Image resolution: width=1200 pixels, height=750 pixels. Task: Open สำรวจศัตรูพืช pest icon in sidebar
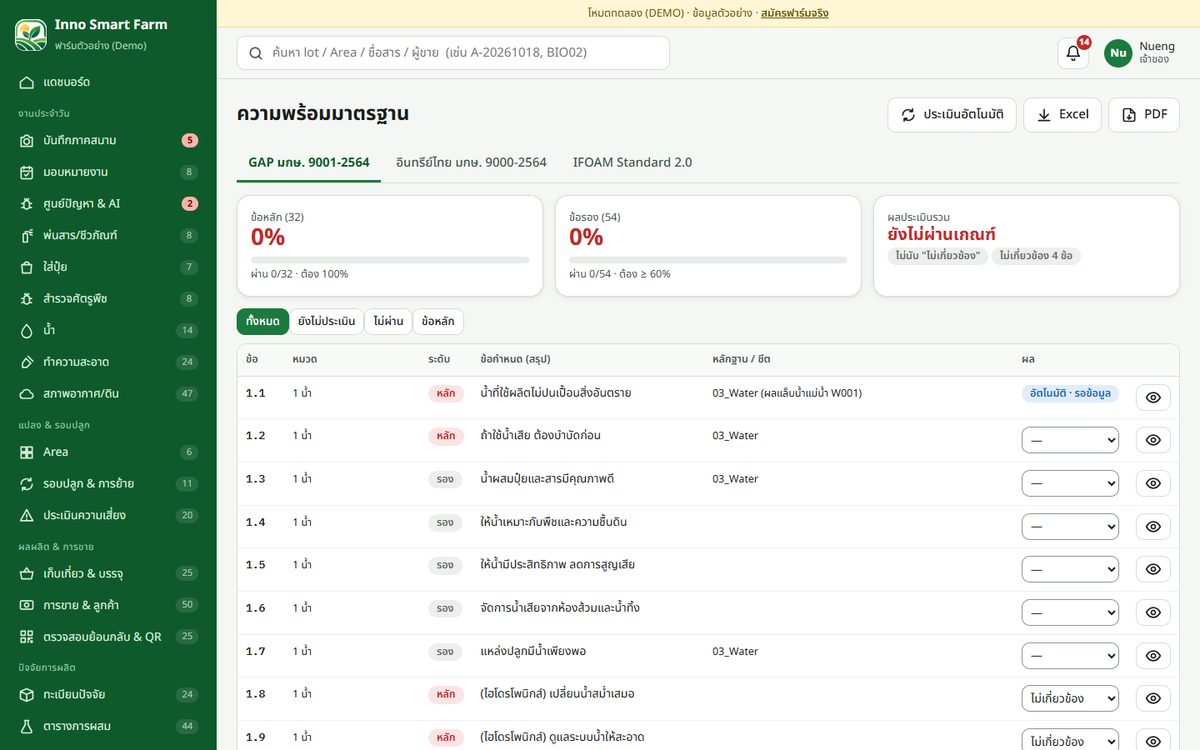(x=27, y=299)
